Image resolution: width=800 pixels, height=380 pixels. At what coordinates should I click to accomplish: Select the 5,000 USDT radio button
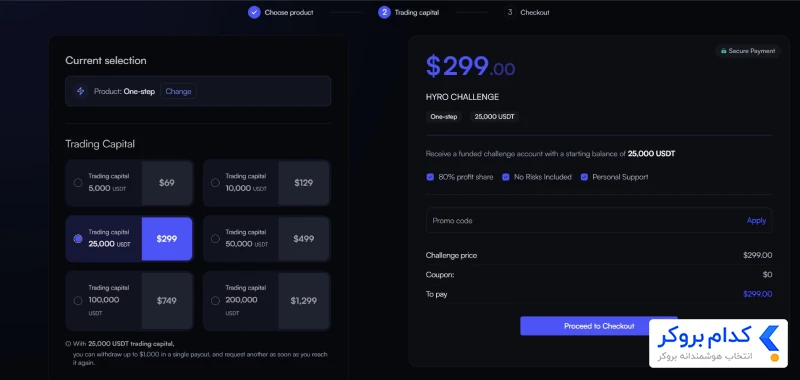[x=78, y=183]
